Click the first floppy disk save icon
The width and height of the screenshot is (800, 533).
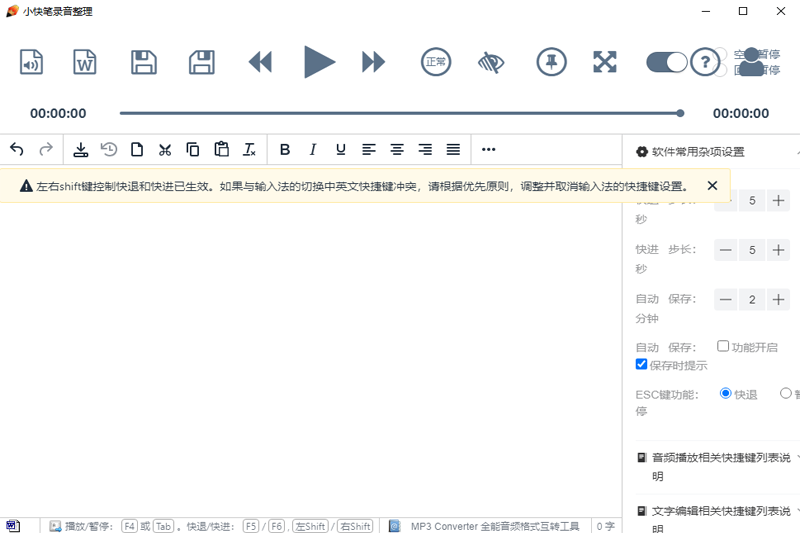[143, 62]
